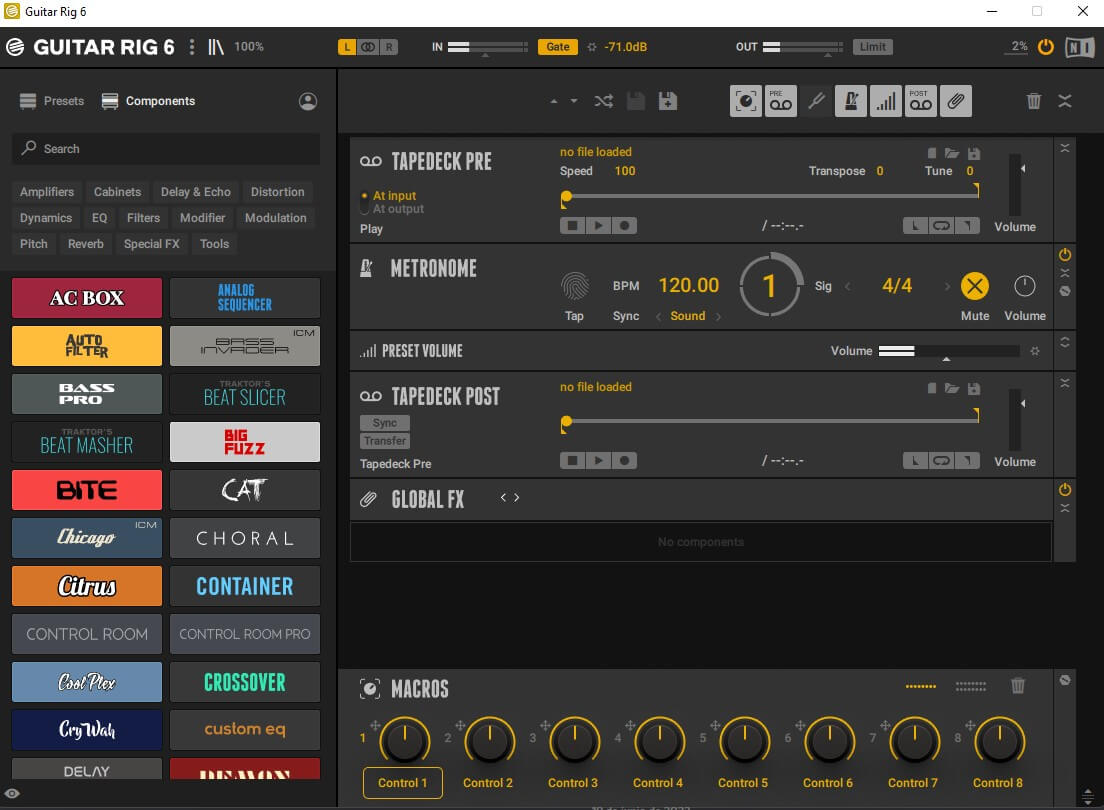Click the Tapedeck Pre playback position slider

(x=770, y=197)
